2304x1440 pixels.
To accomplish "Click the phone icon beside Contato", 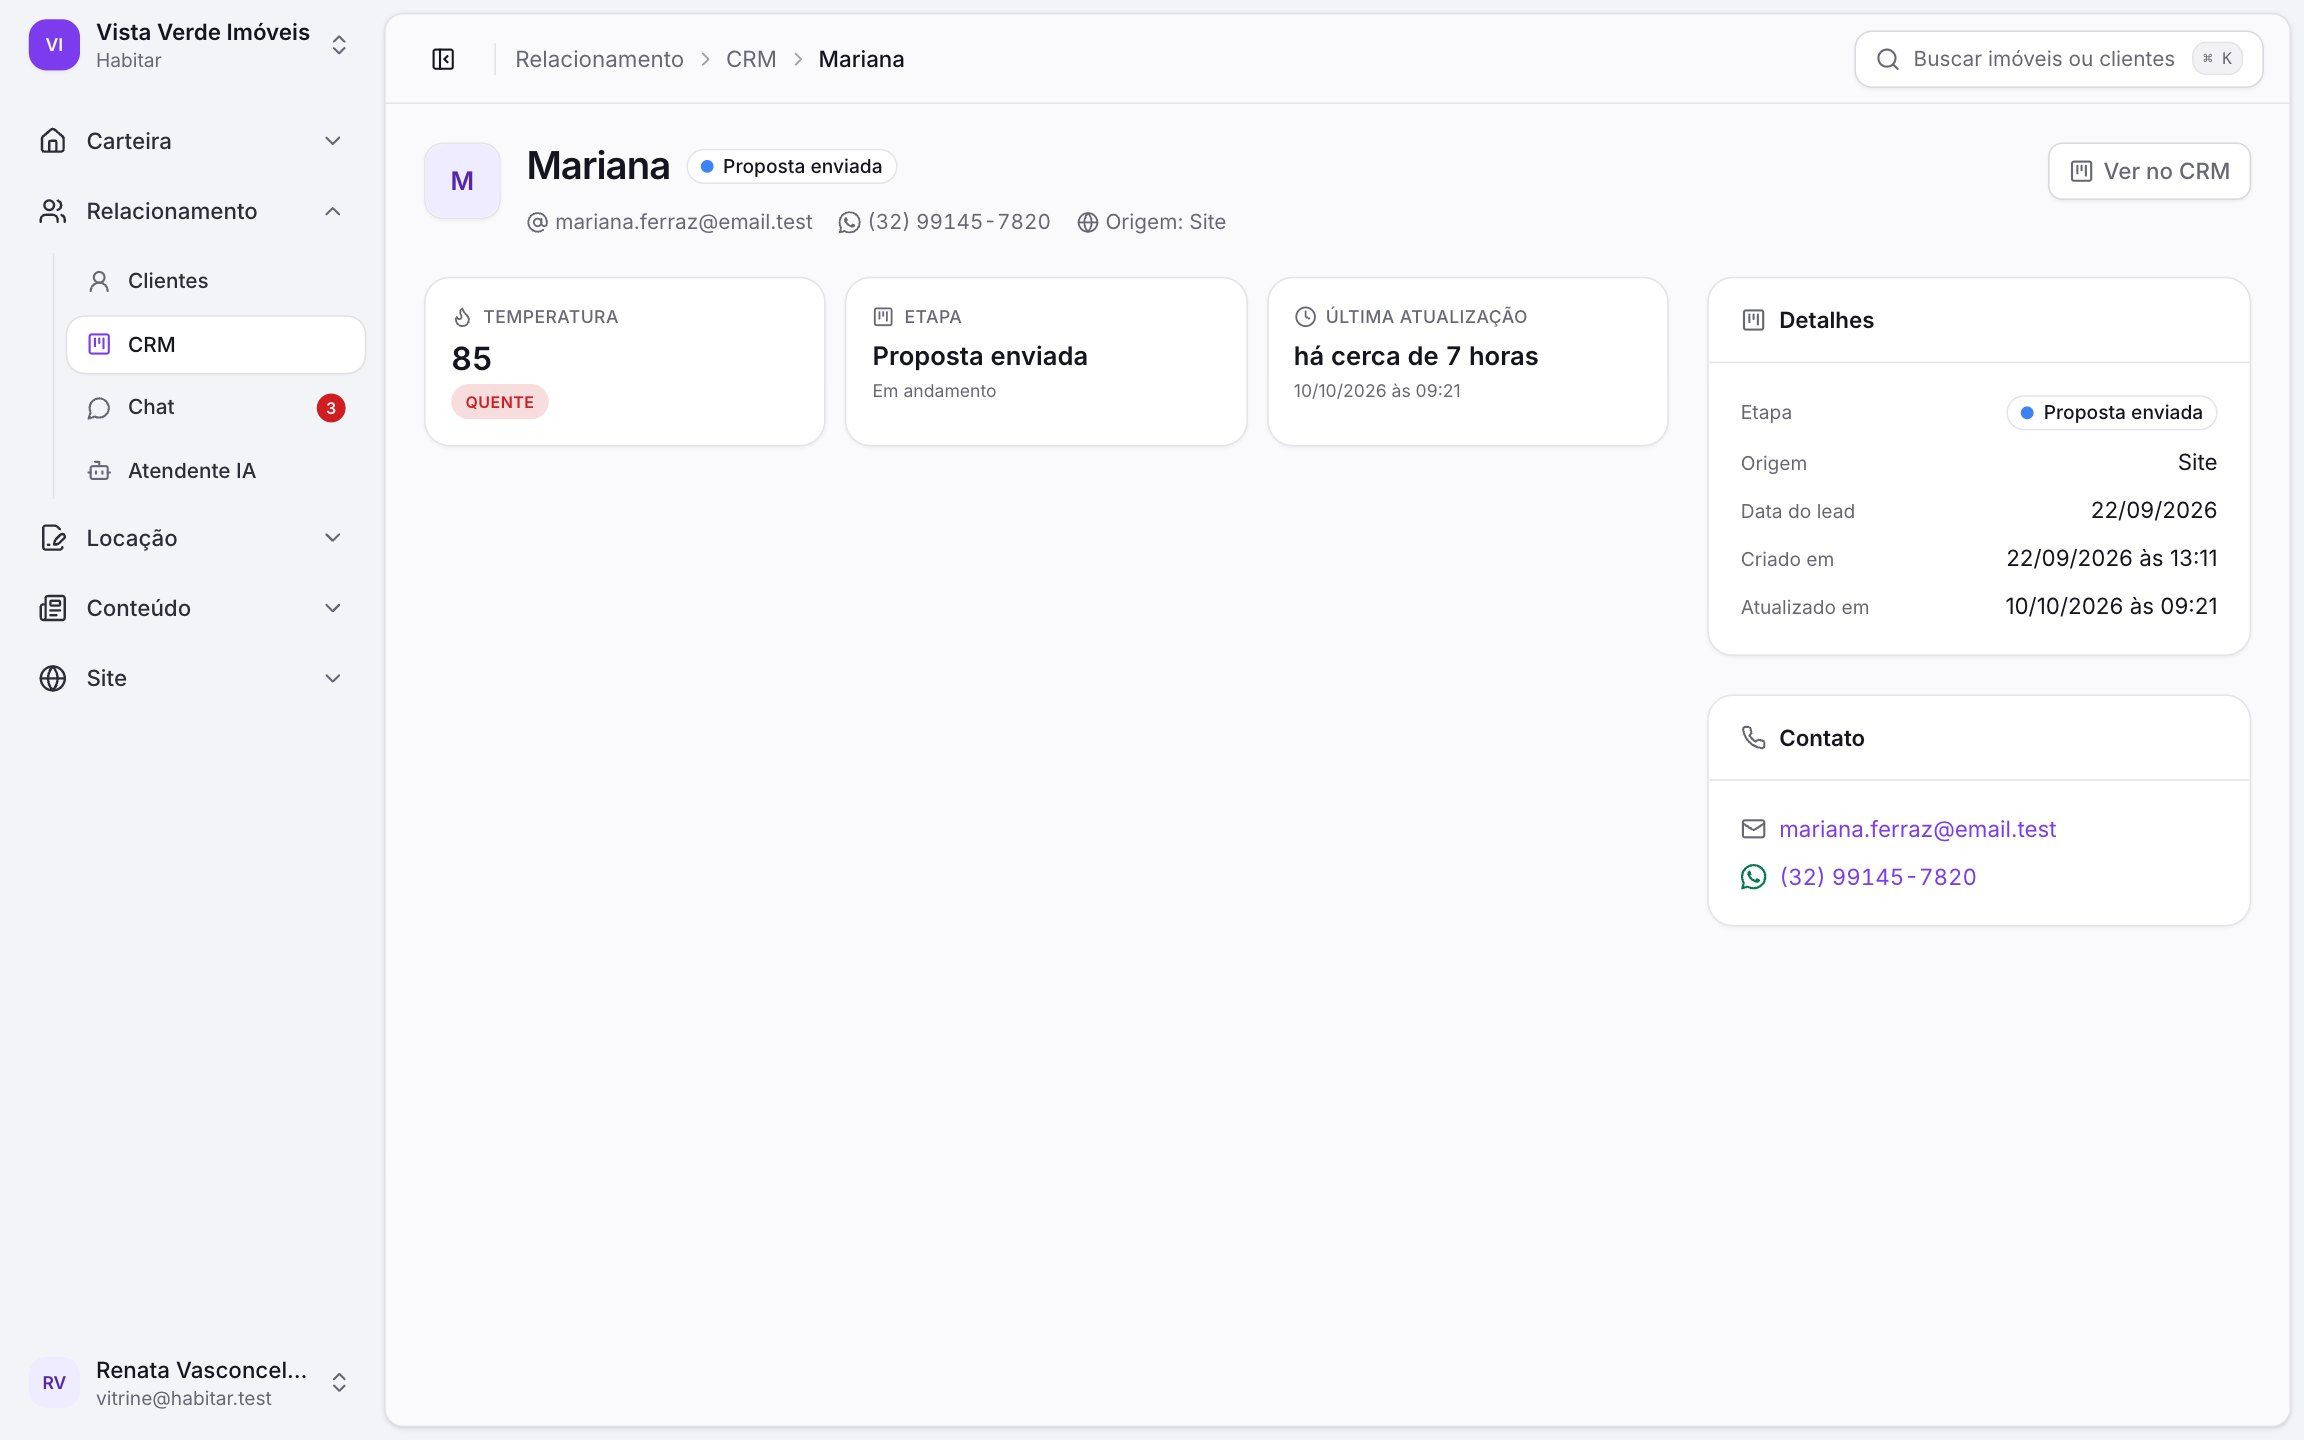I will click(1753, 738).
